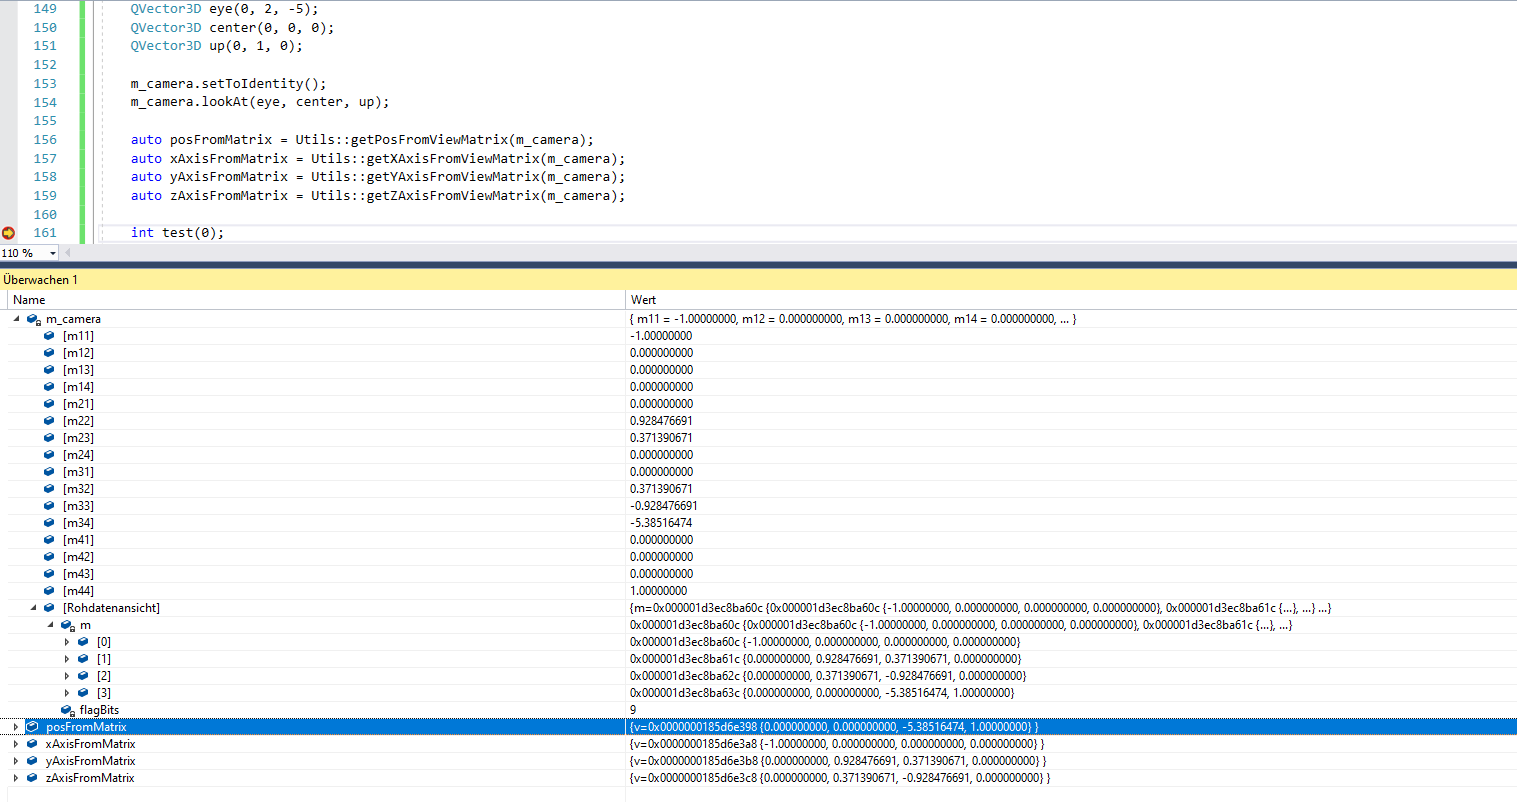Click the icon beside [Rohdatenansicht]

49,608
